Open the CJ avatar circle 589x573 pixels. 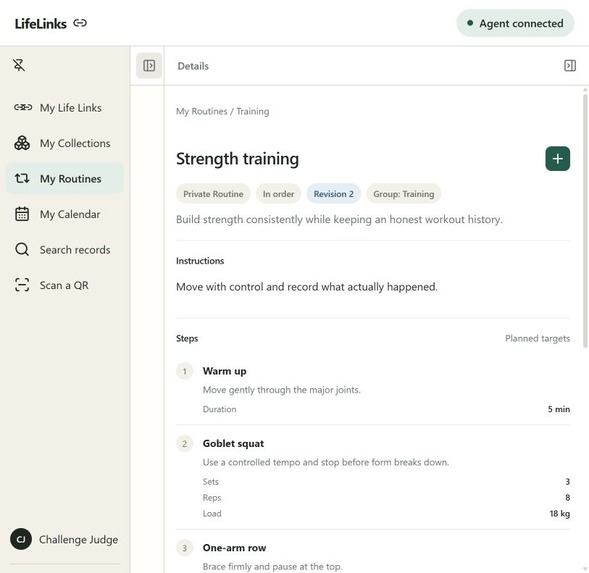tap(21, 539)
